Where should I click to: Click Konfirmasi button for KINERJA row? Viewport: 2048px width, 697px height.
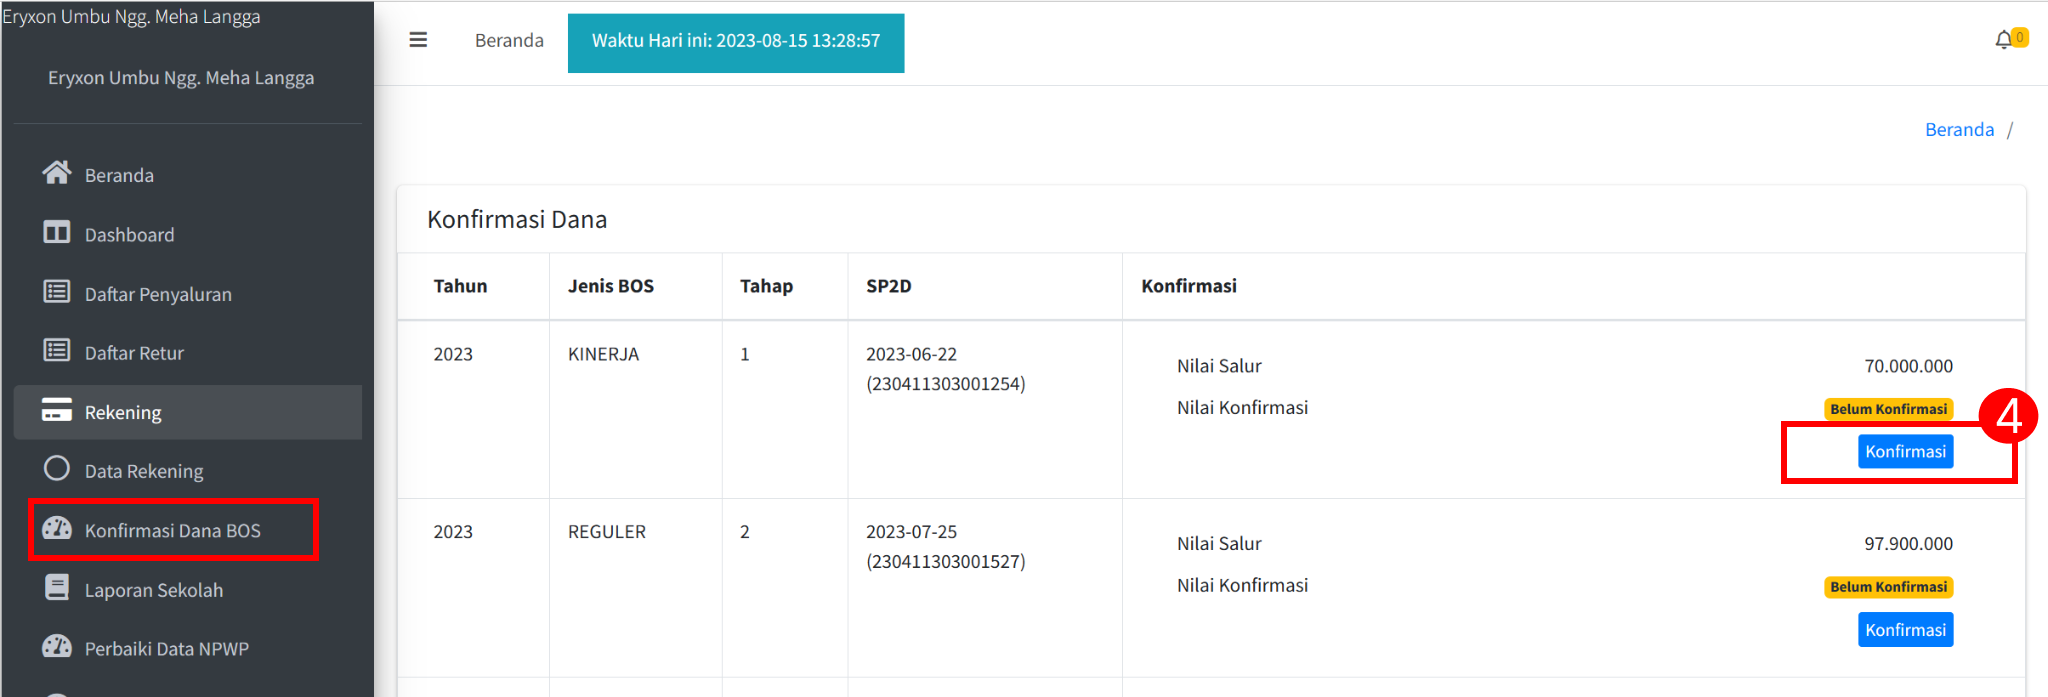(1905, 452)
